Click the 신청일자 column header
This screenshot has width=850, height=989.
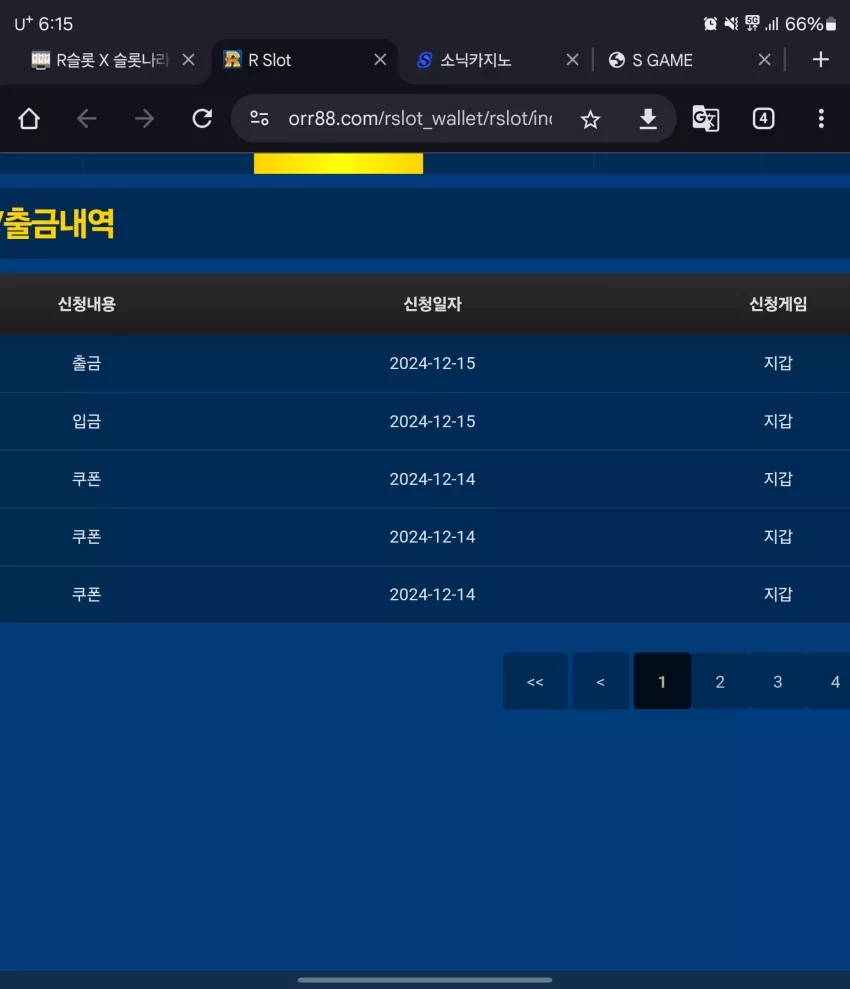click(433, 304)
